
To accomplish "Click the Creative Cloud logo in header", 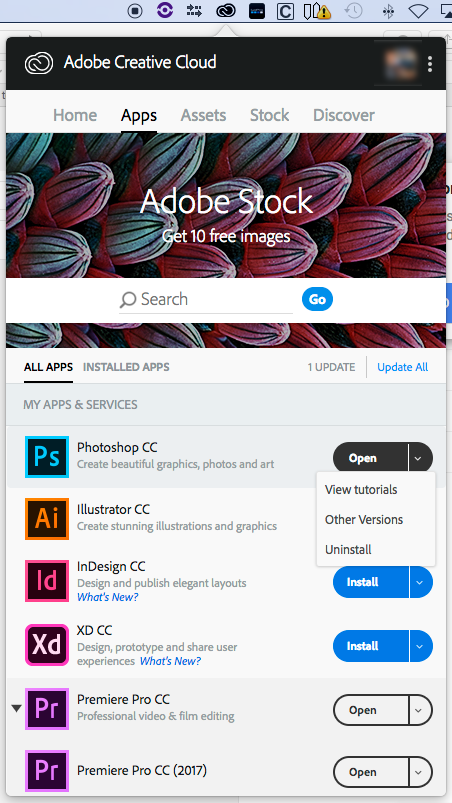I will point(39,64).
